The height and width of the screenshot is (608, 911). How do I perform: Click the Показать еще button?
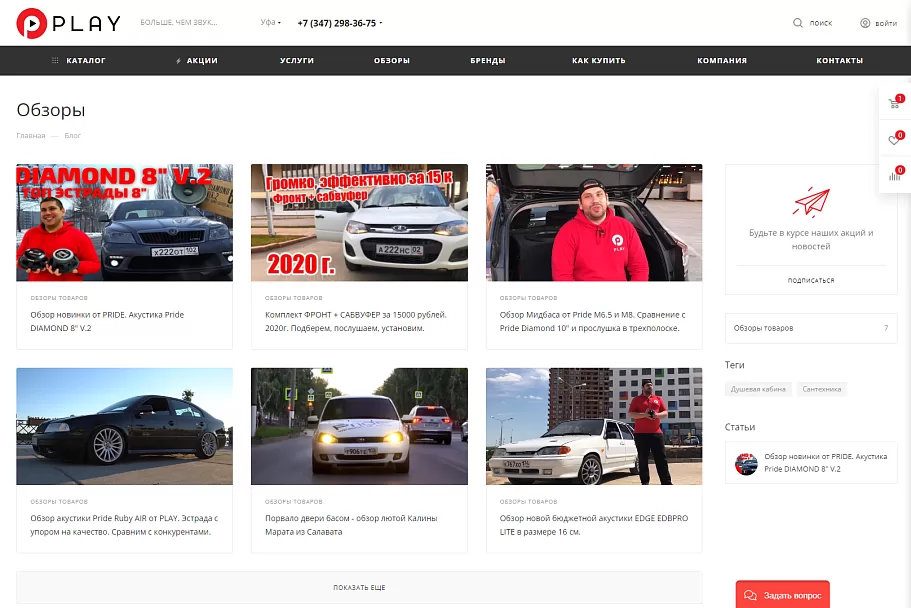click(359, 588)
